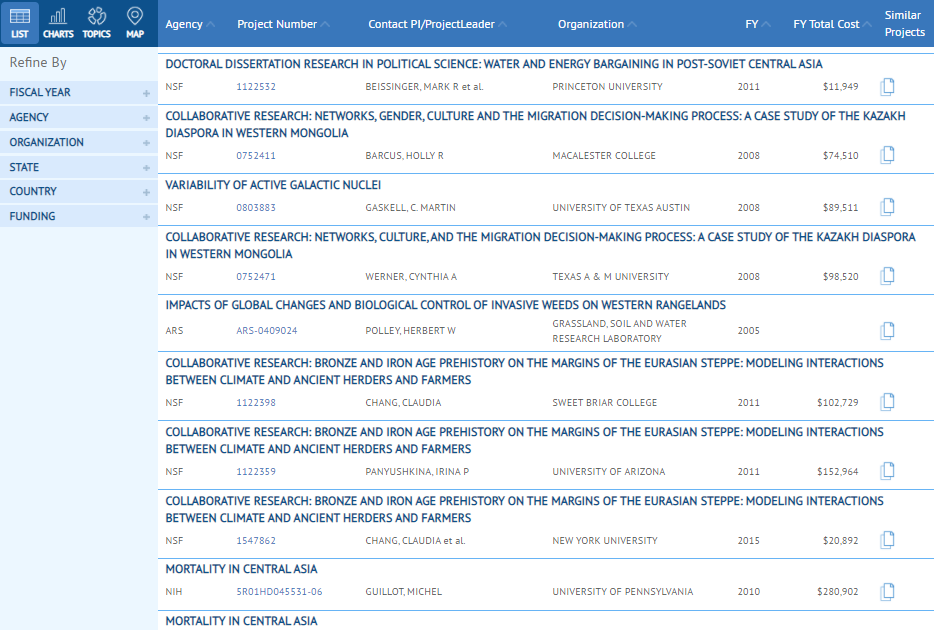Expand the Funding refine filter
934x630 pixels.
(79, 216)
